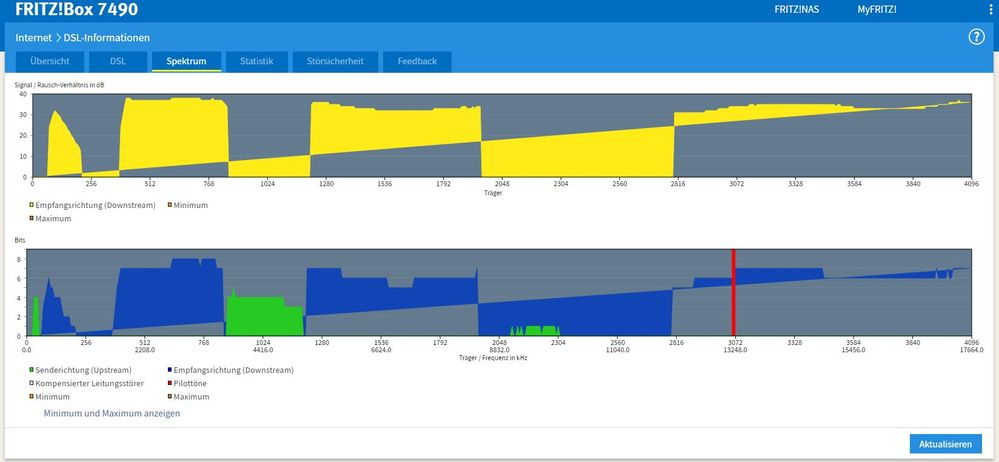Click the Internet breadcrumb
The image size is (999, 462).
34,38
